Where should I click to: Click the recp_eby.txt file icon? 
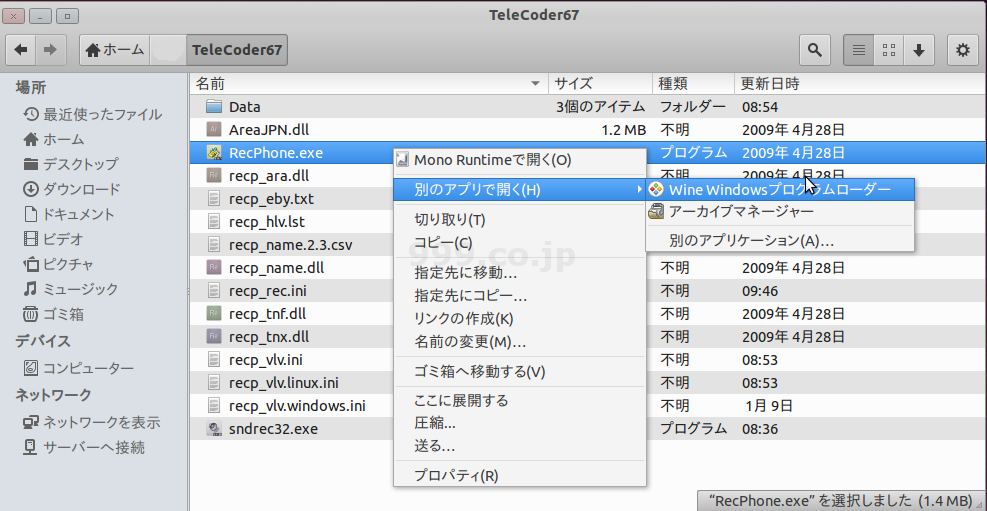pyautogui.click(x=215, y=199)
